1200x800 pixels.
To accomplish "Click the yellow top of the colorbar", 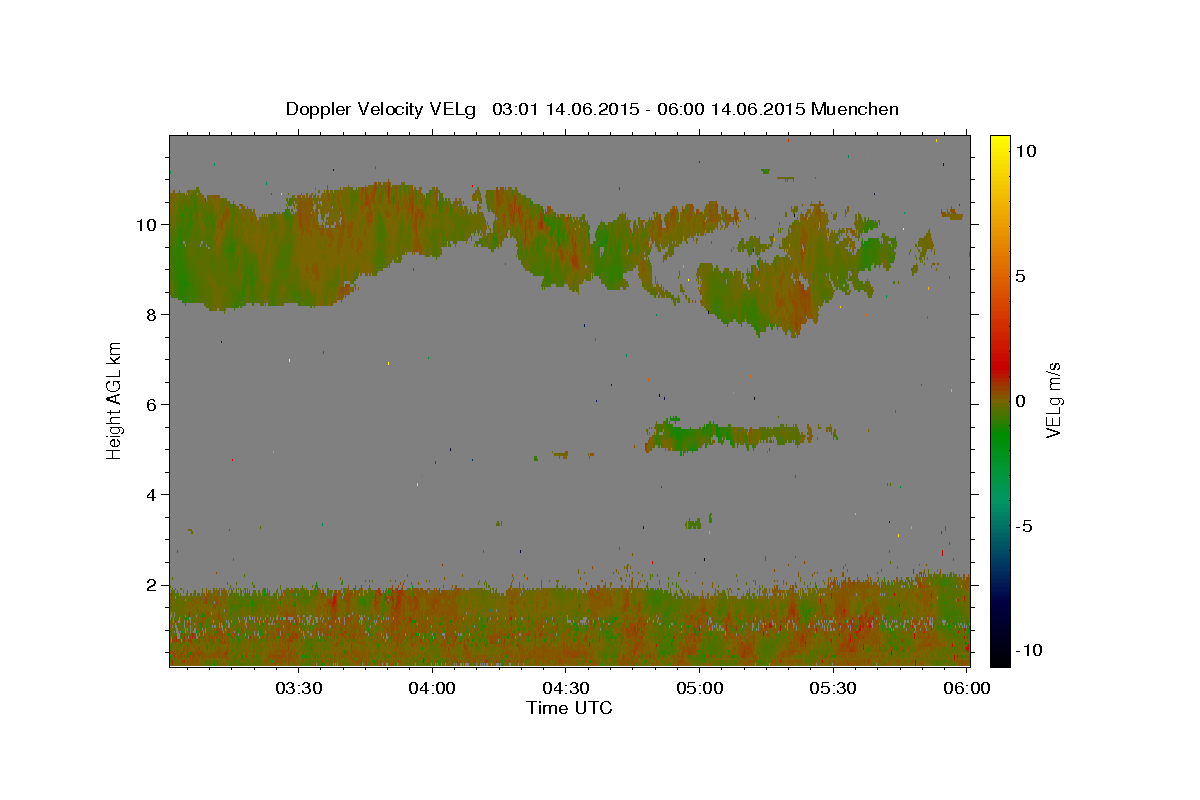I will point(1000,145).
